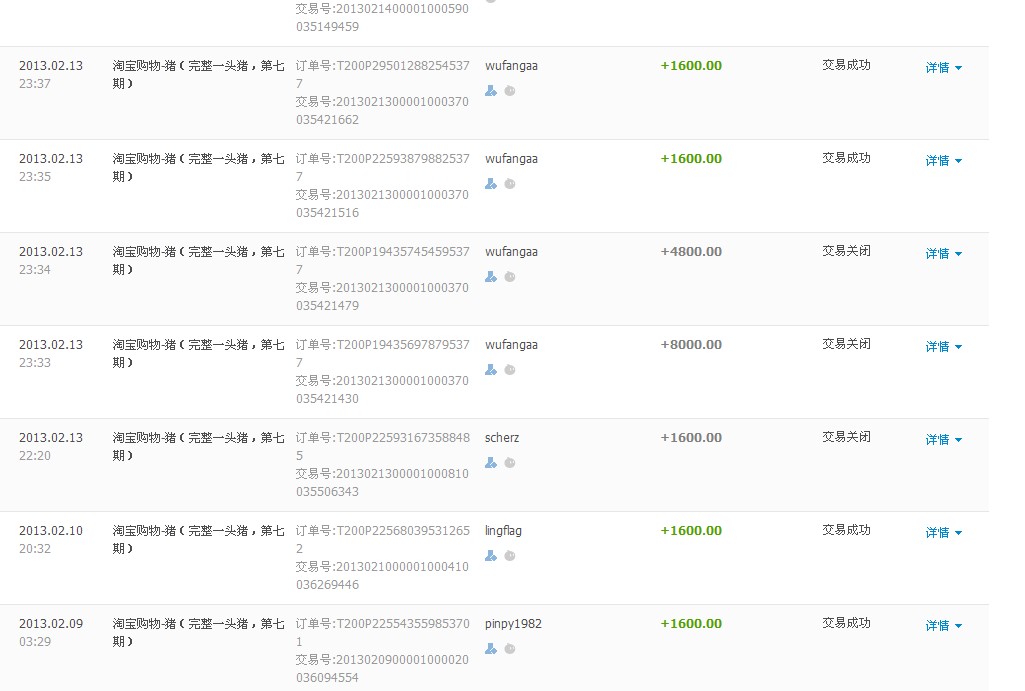Open 详情 dropdown for lingflag transaction
Viewport: 1025px width, 691px height.
point(943,533)
